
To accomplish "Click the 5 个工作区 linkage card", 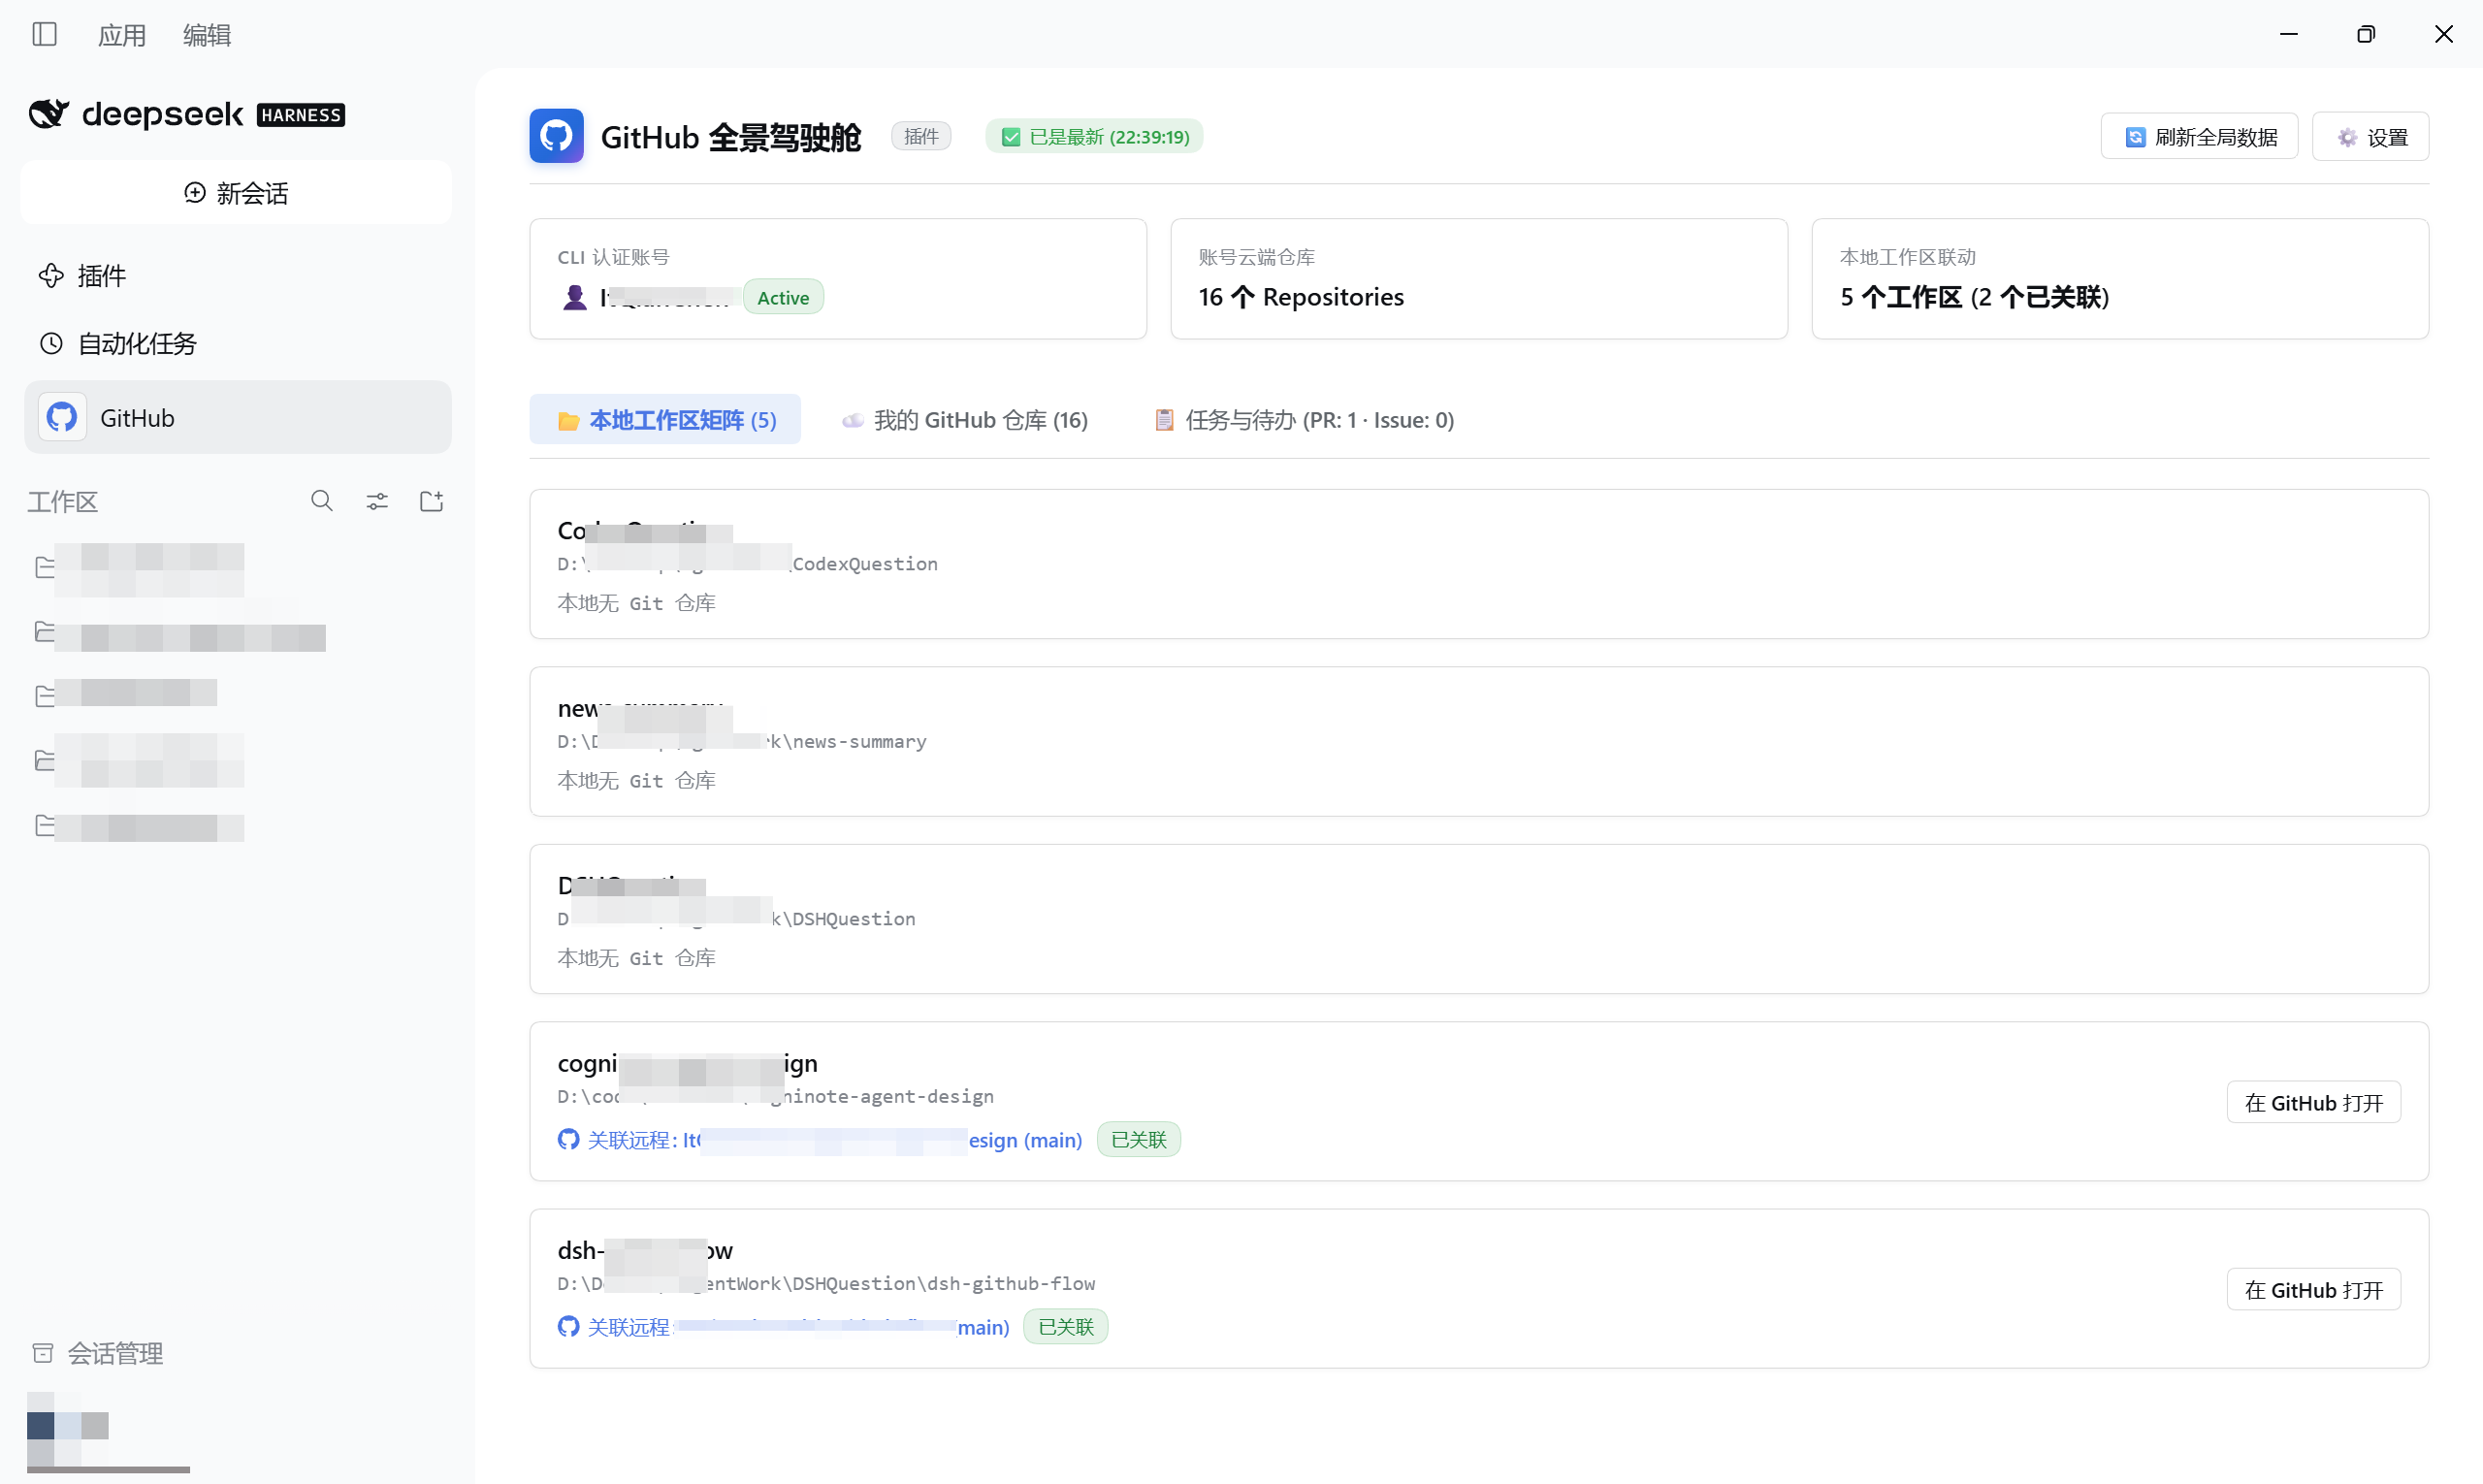I will tap(2120, 279).
